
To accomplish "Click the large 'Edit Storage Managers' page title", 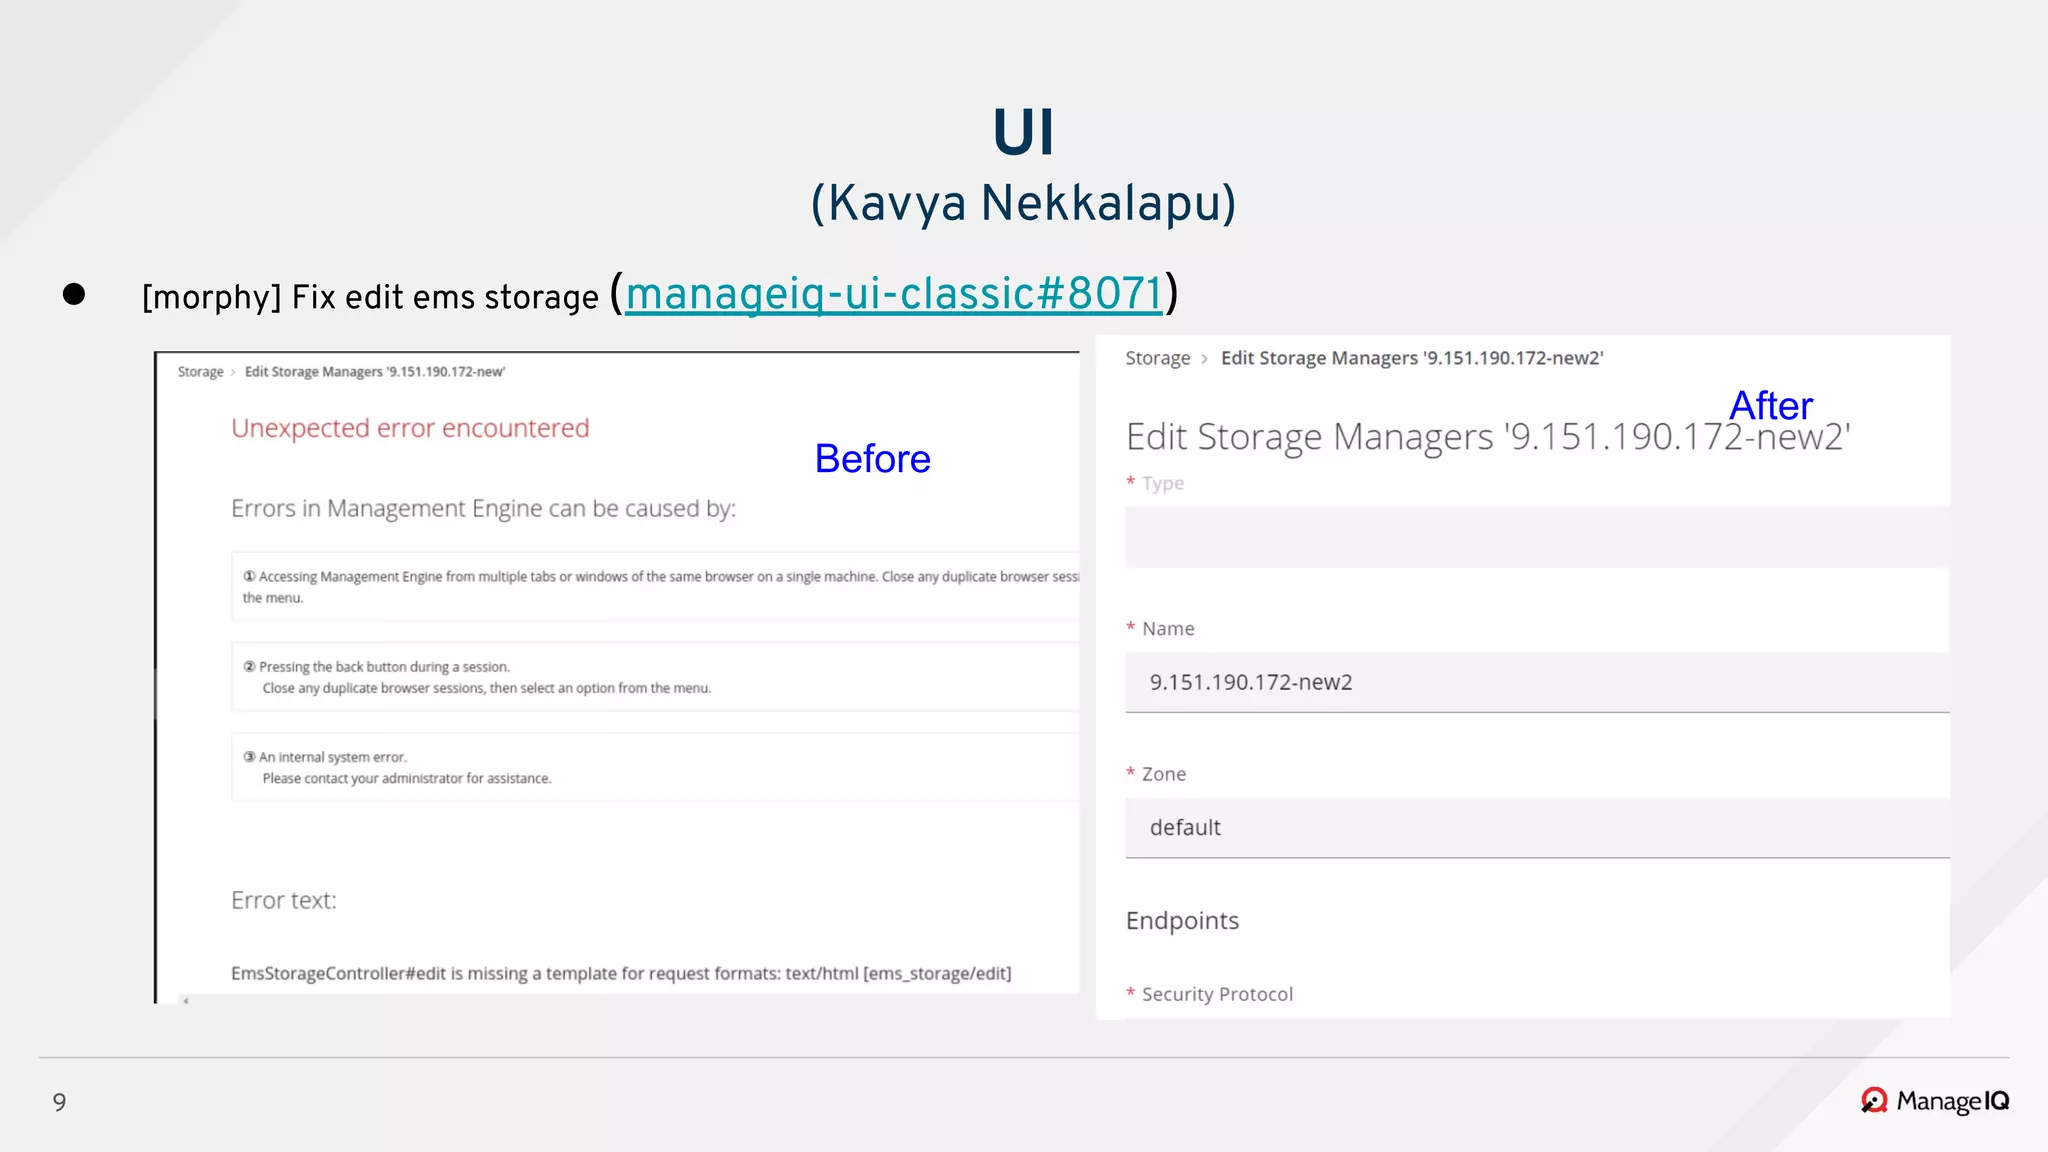I will tap(1488, 438).
